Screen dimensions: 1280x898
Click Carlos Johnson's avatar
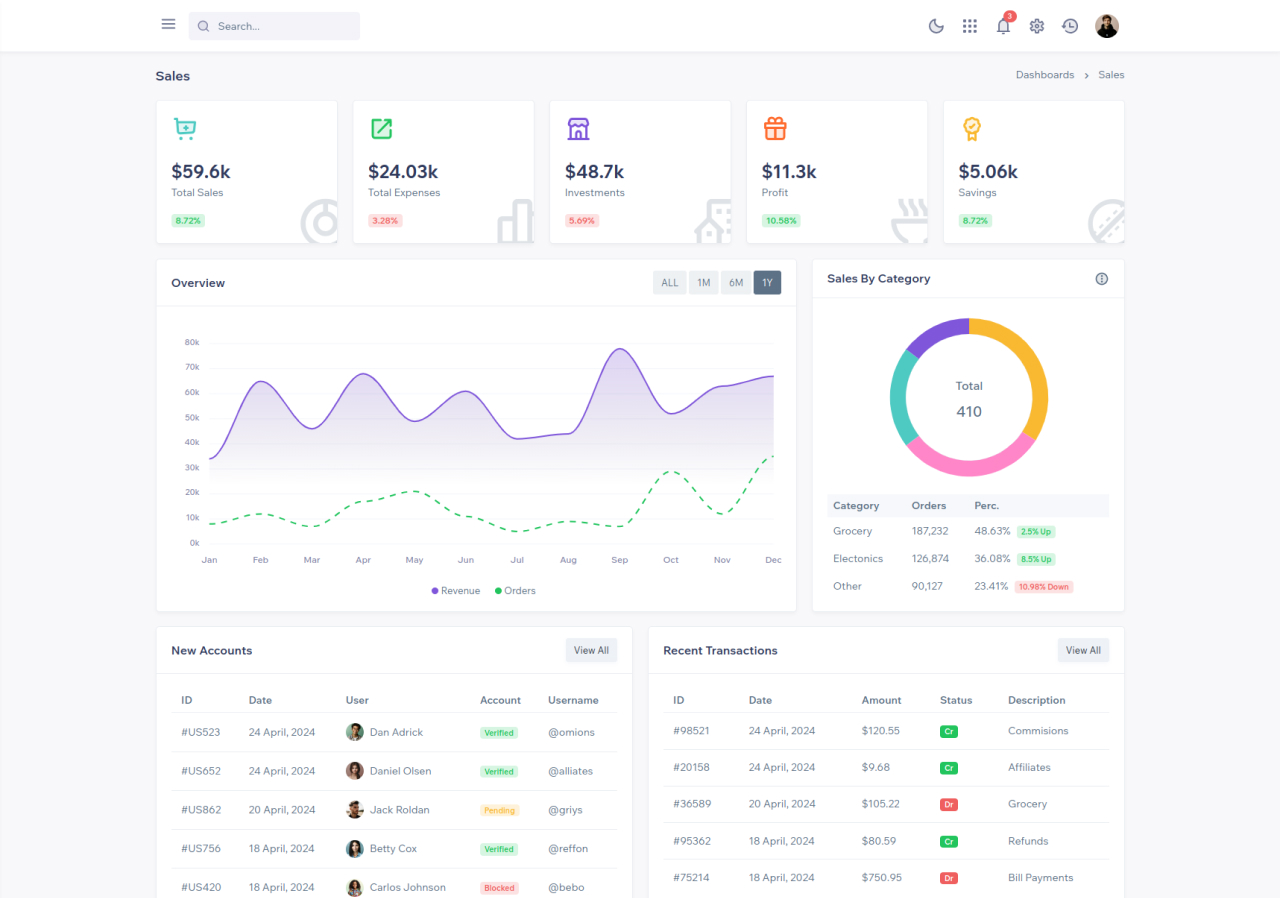[355, 887]
